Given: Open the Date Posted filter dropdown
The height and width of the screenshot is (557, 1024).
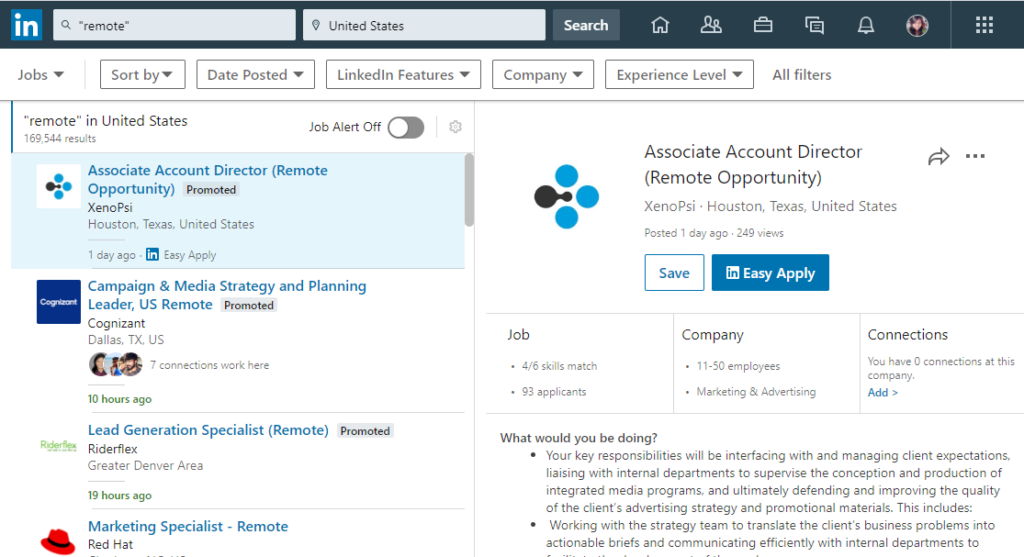Looking at the screenshot, I should click(x=255, y=75).
